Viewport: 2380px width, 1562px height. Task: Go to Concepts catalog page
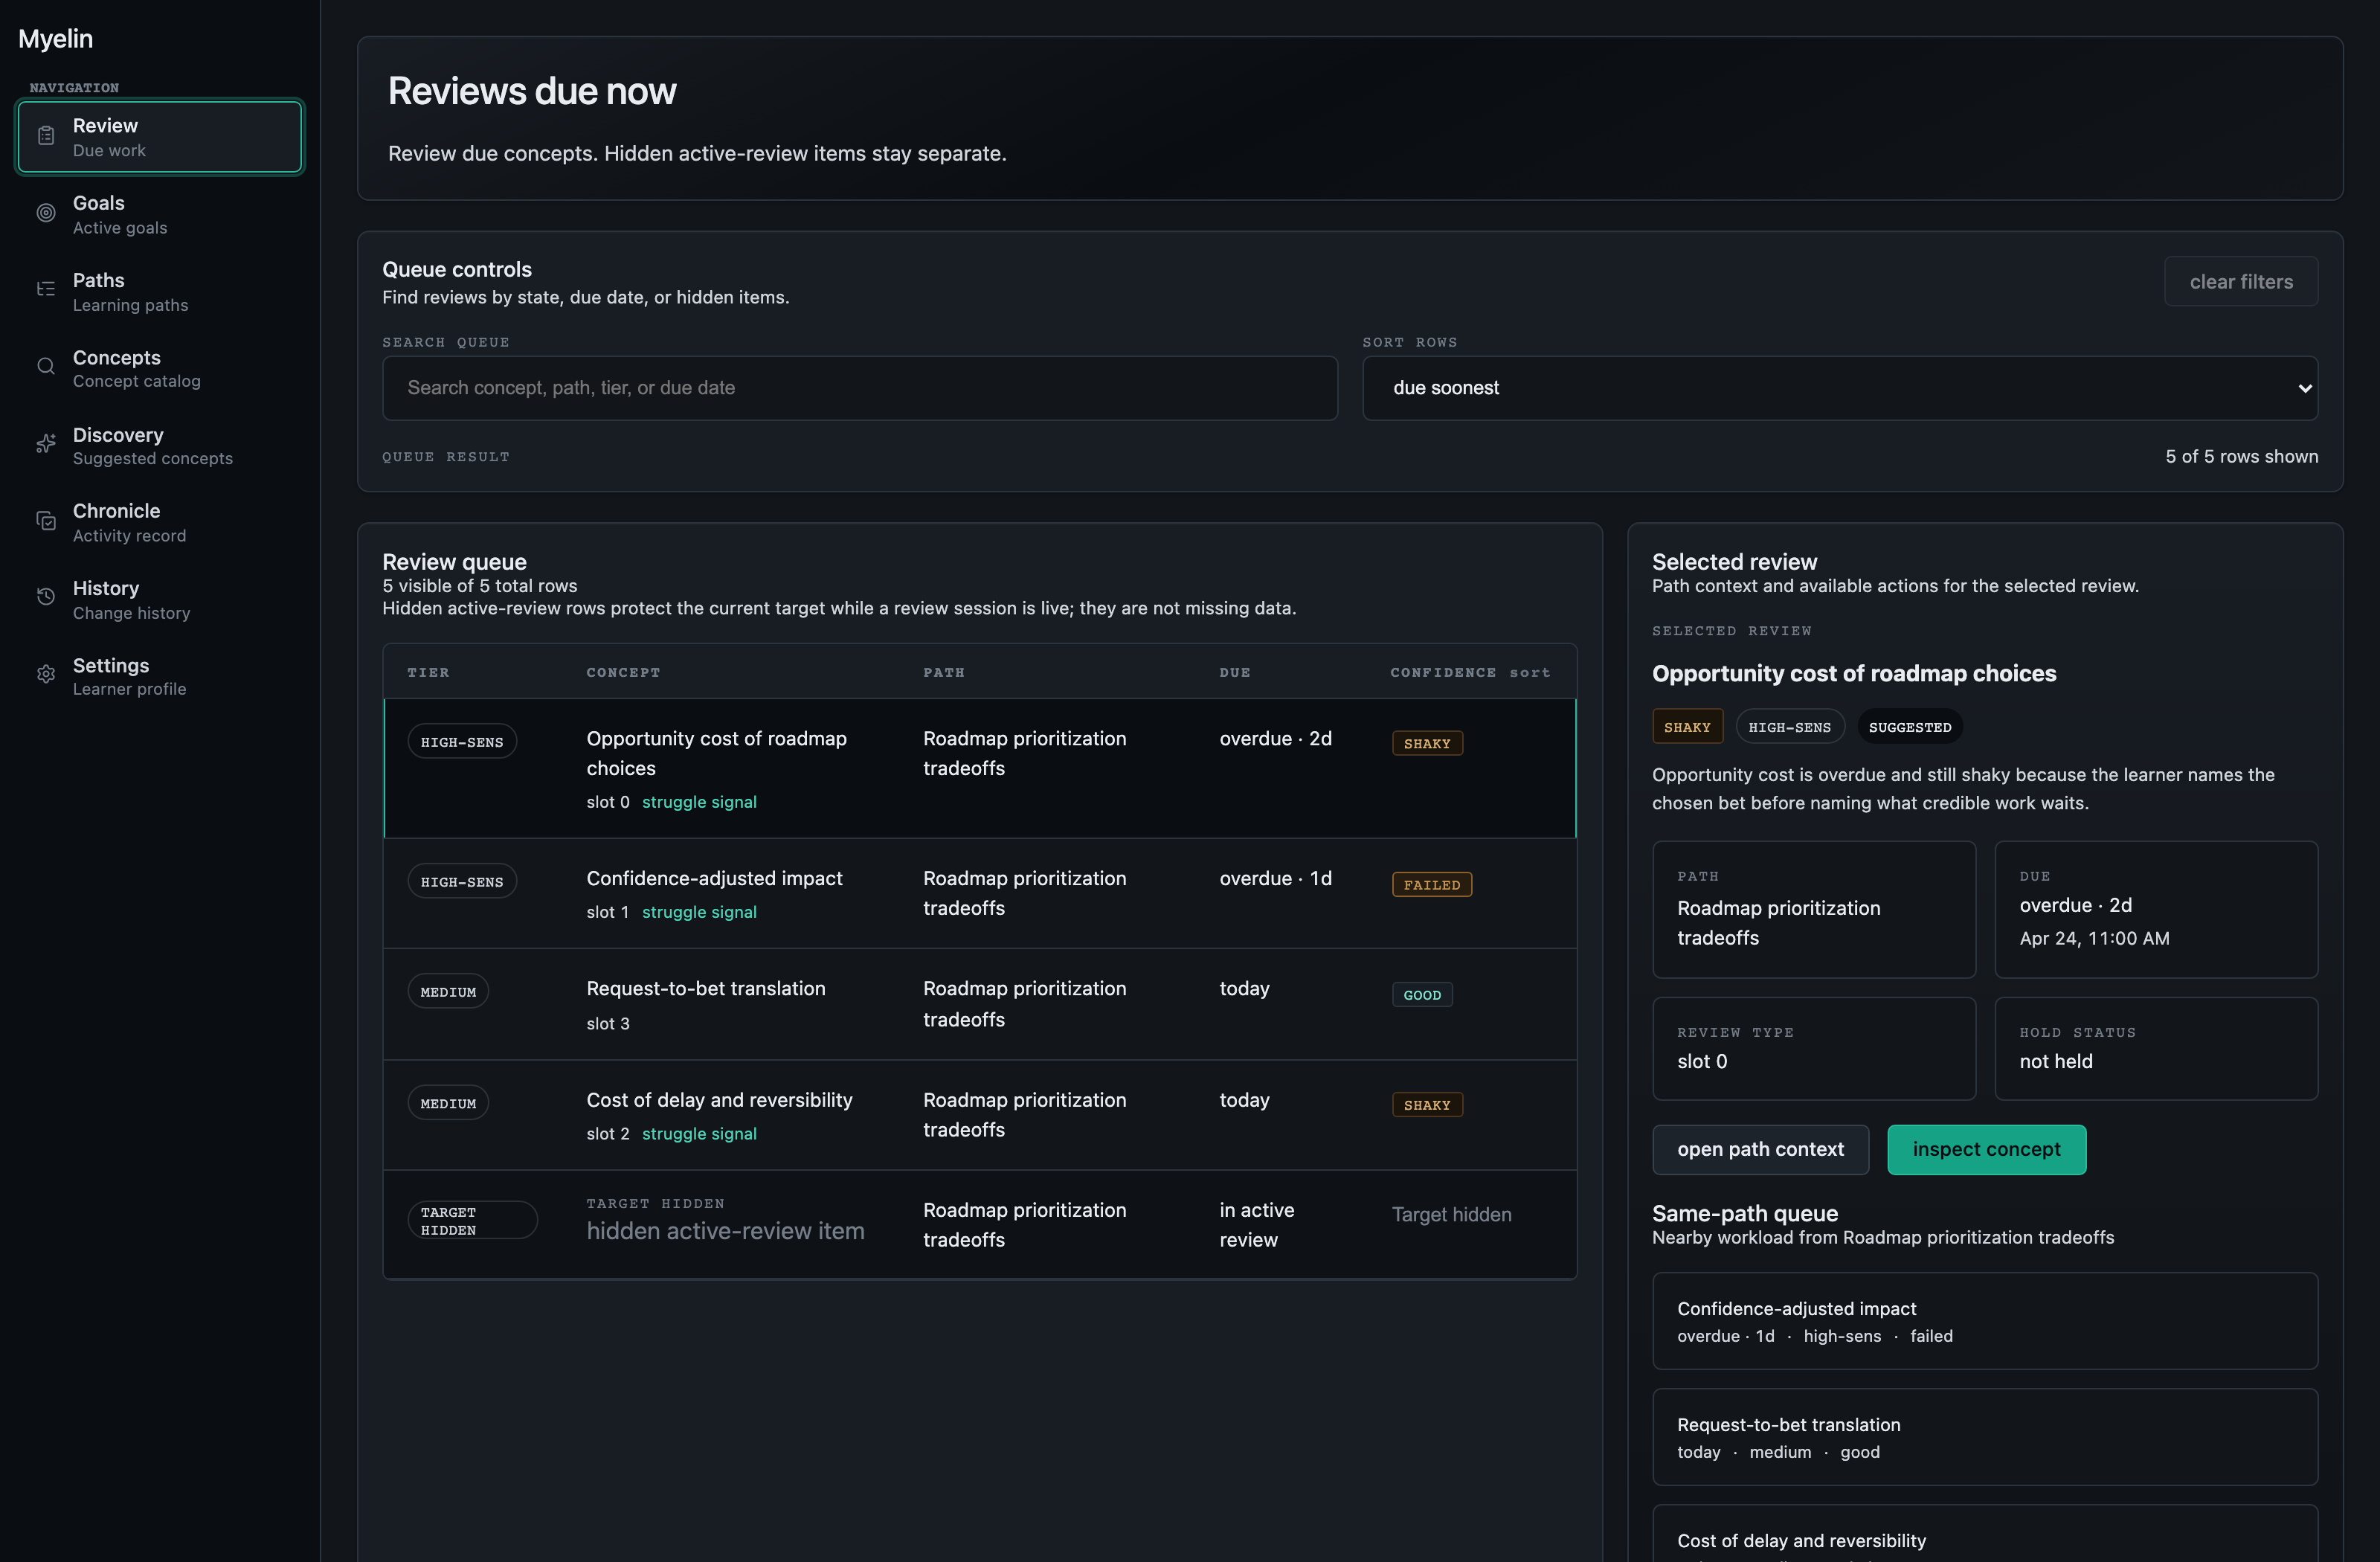pos(160,368)
